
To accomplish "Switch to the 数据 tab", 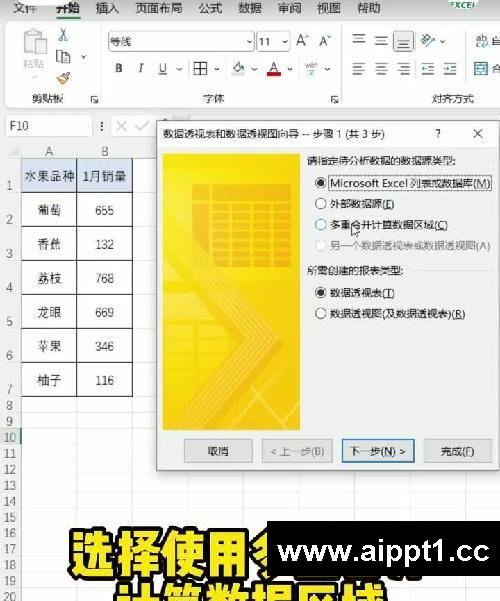I will [x=250, y=8].
